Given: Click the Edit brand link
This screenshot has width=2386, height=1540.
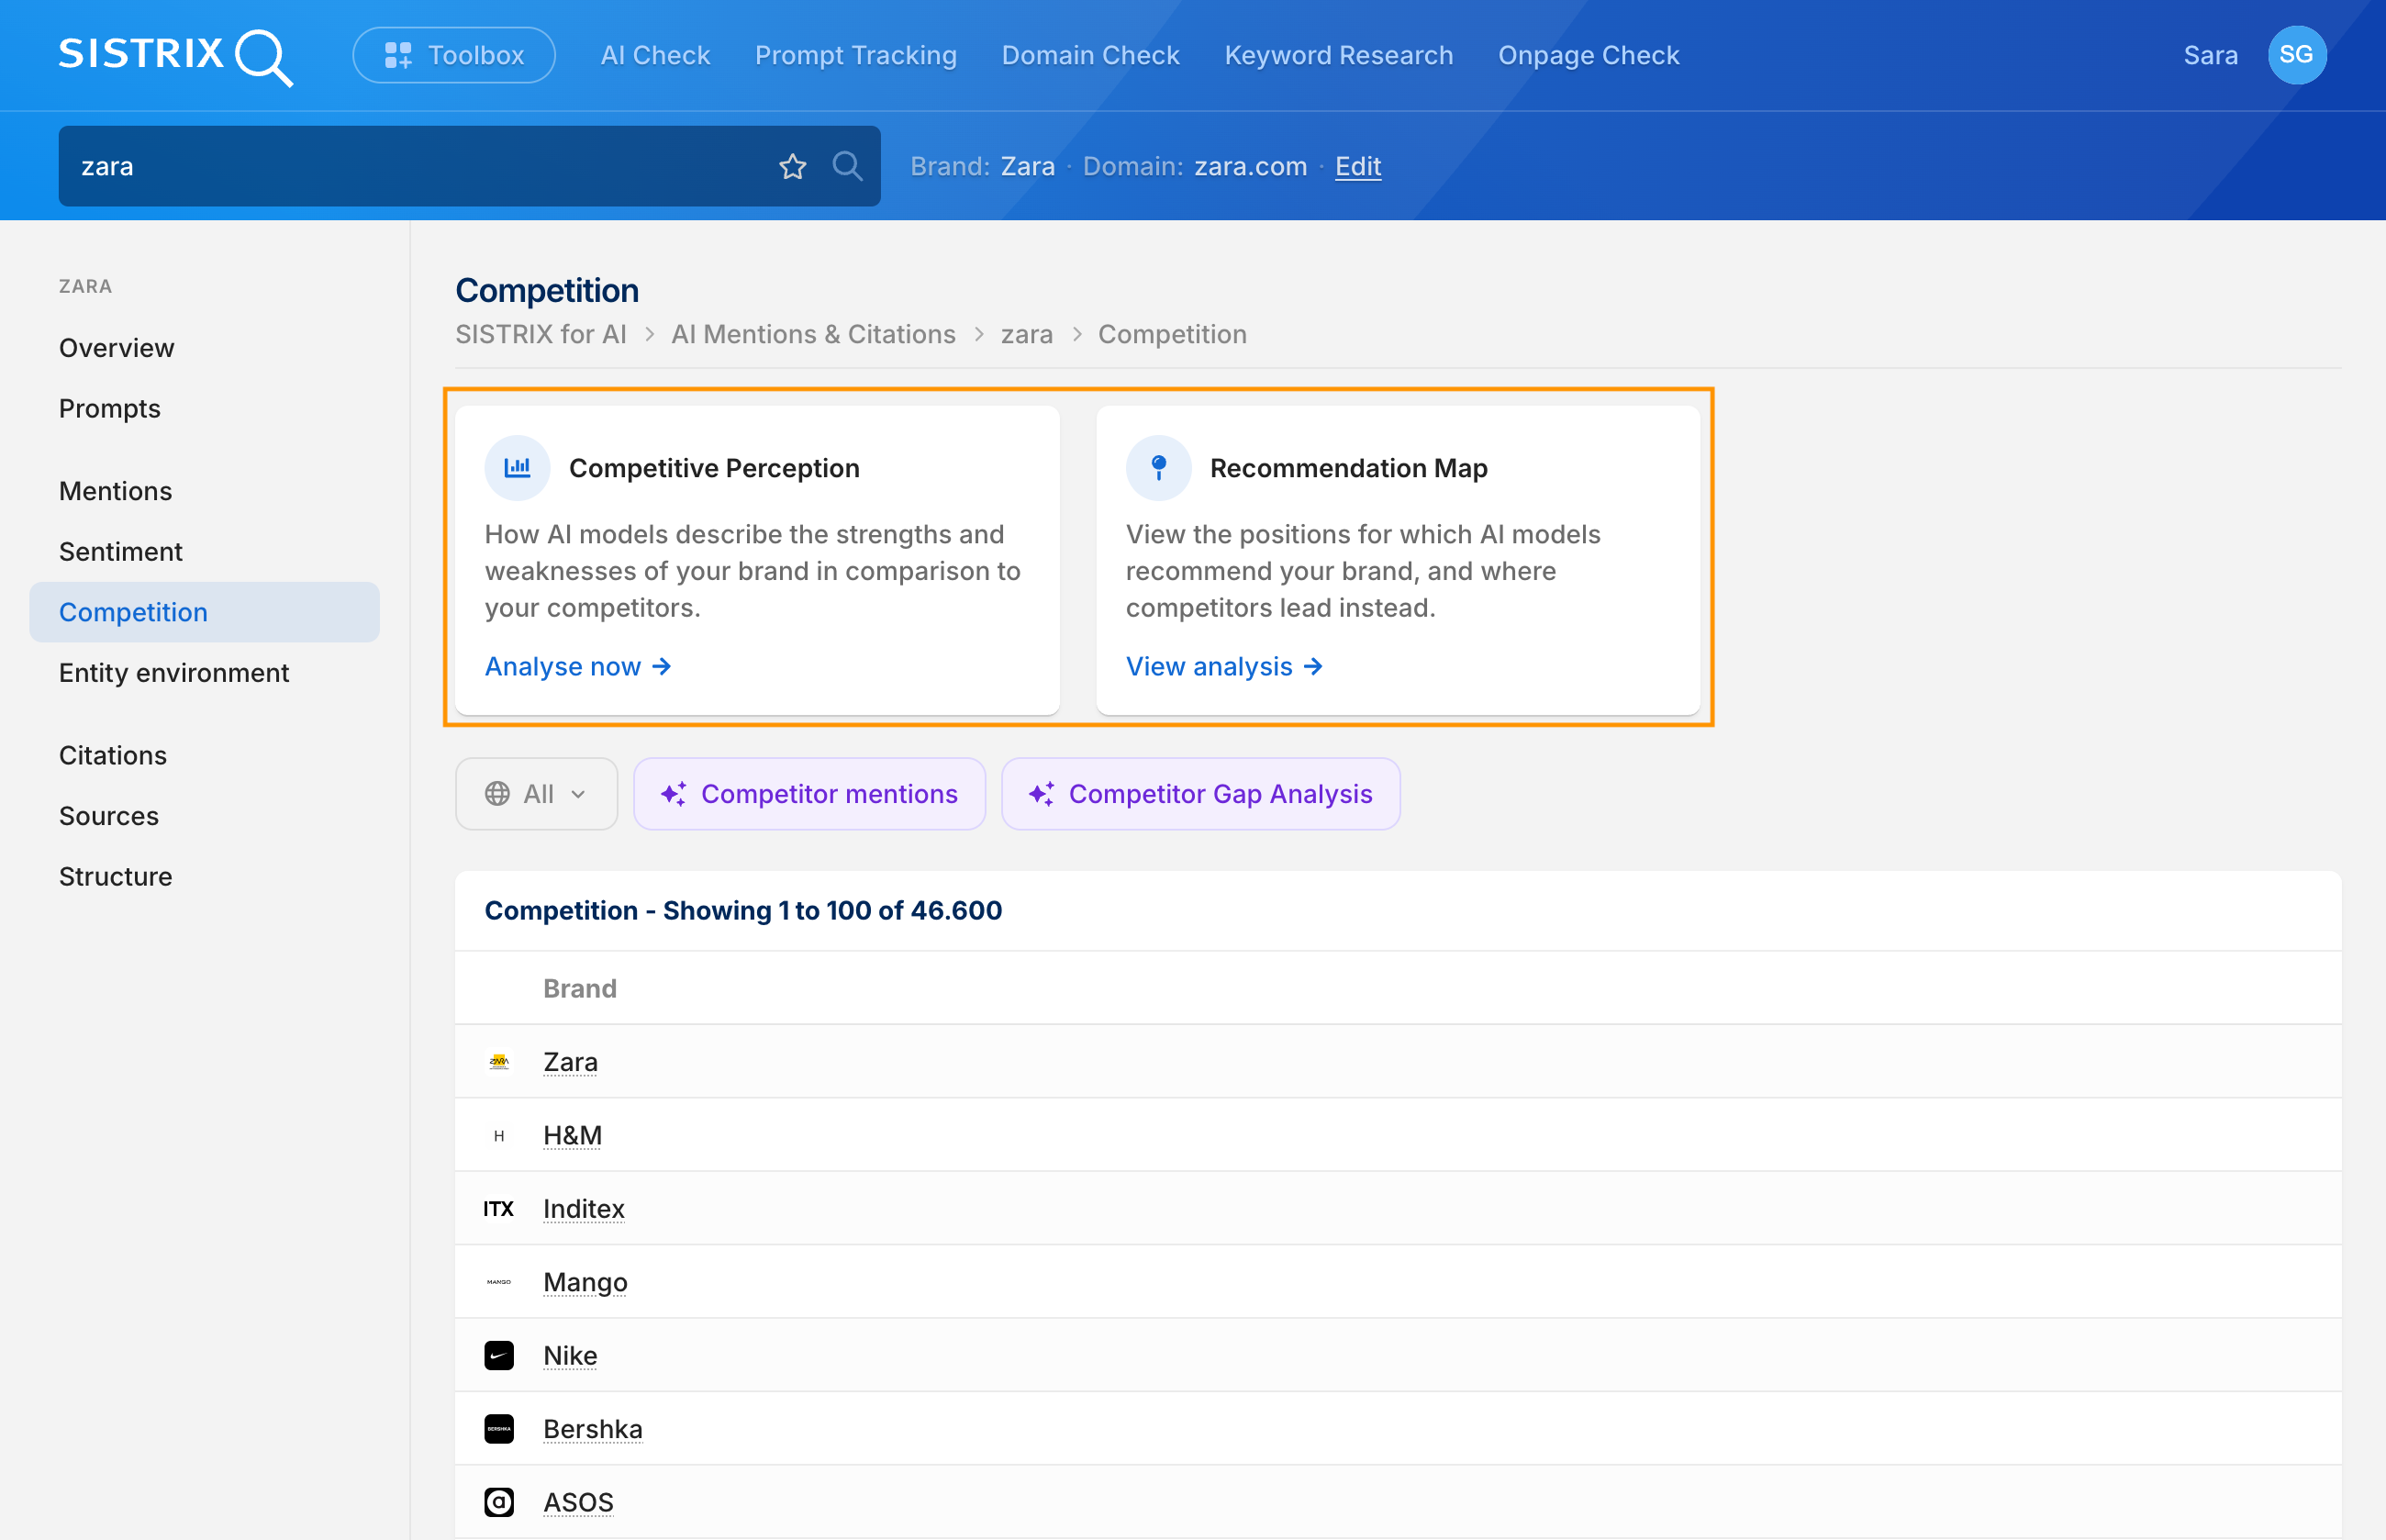Looking at the screenshot, I should coord(1357,166).
